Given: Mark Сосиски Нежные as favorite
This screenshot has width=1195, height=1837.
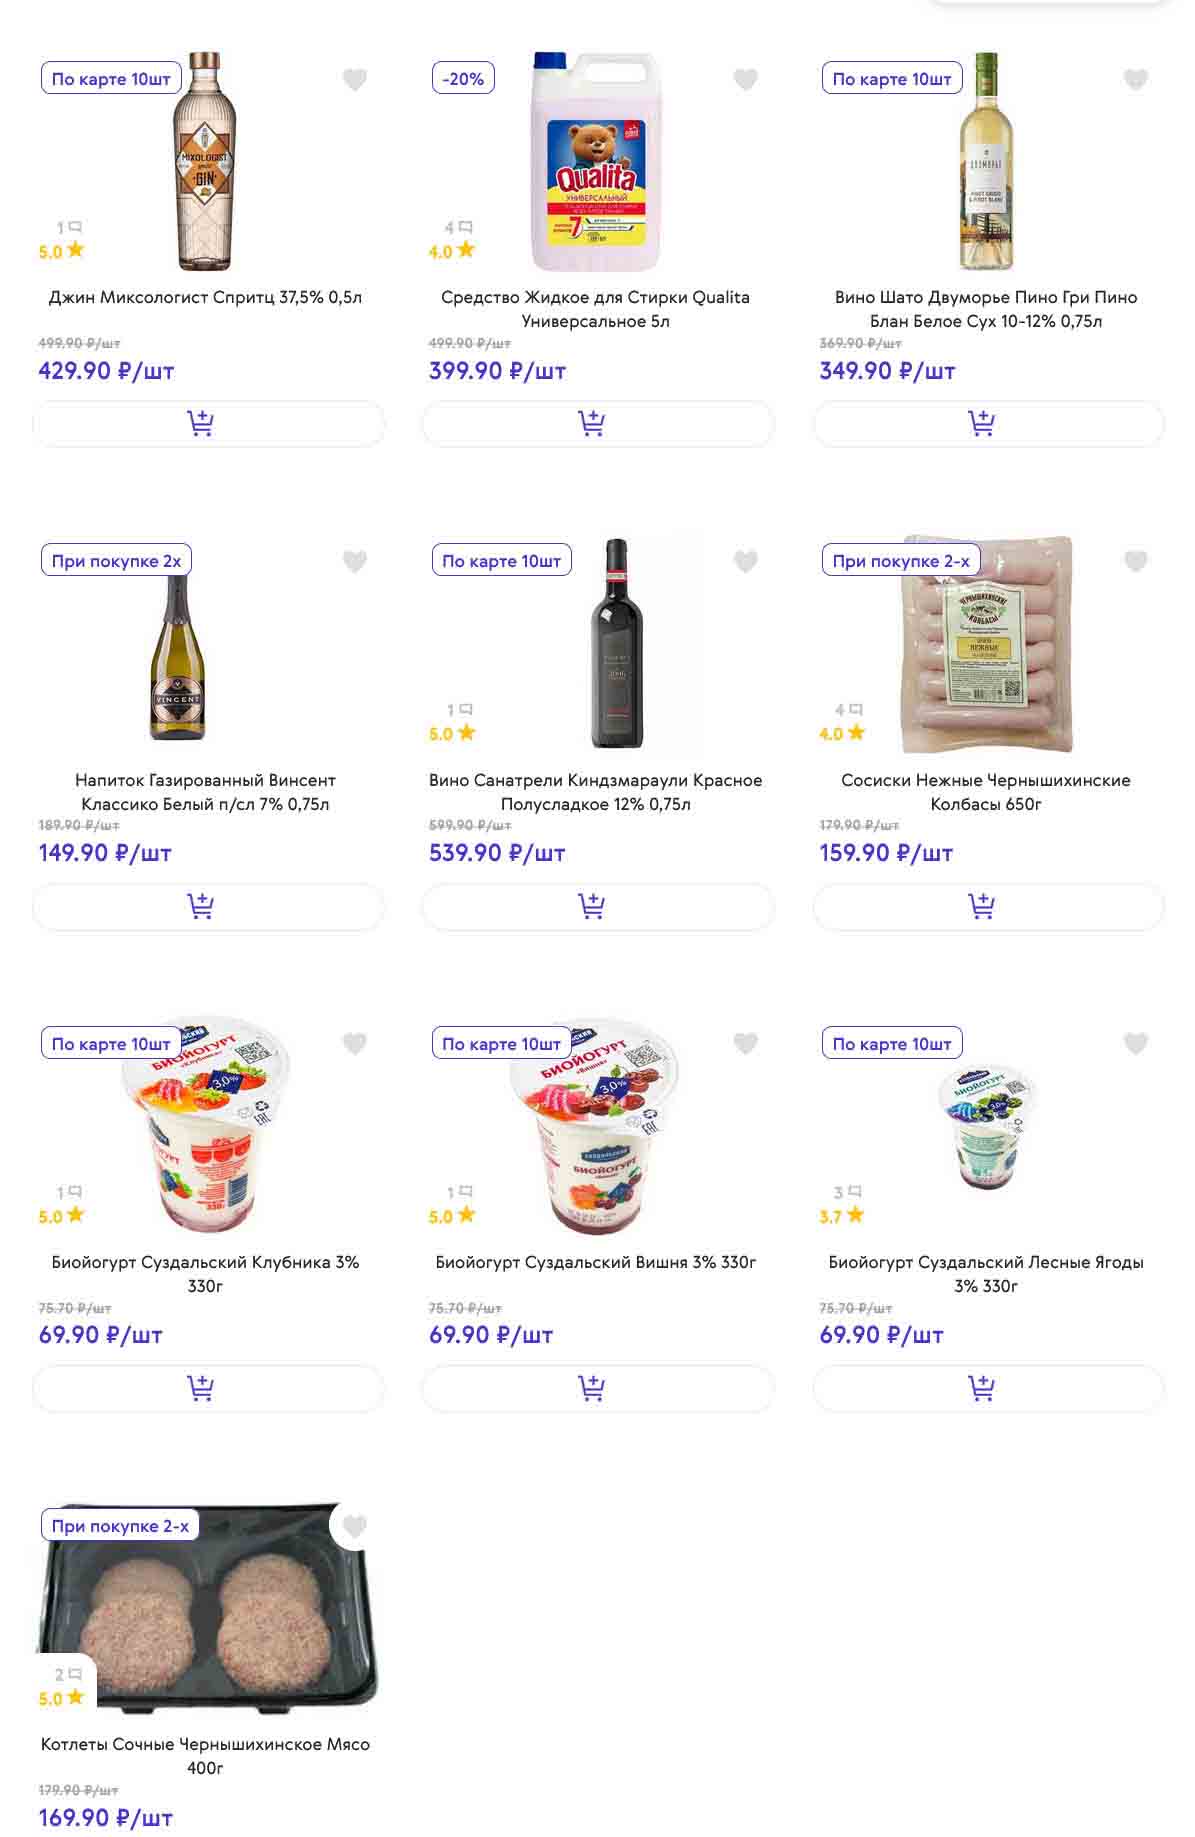Looking at the screenshot, I should click(x=1135, y=561).
